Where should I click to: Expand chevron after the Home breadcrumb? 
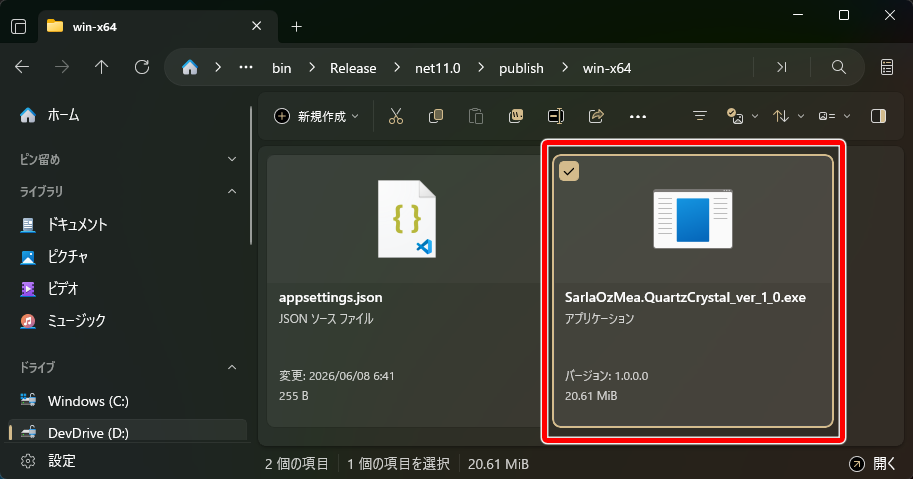coord(218,68)
